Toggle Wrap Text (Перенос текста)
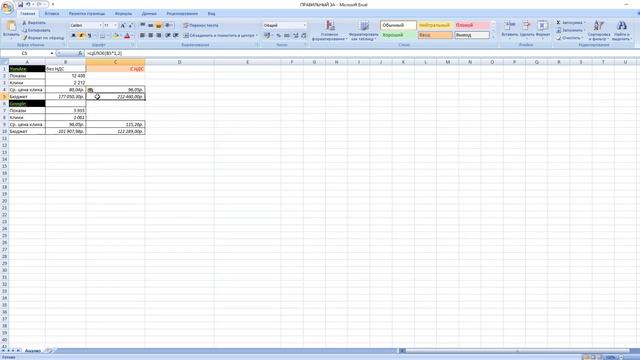The height and width of the screenshot is (360, 640). (x=201, y=25)
